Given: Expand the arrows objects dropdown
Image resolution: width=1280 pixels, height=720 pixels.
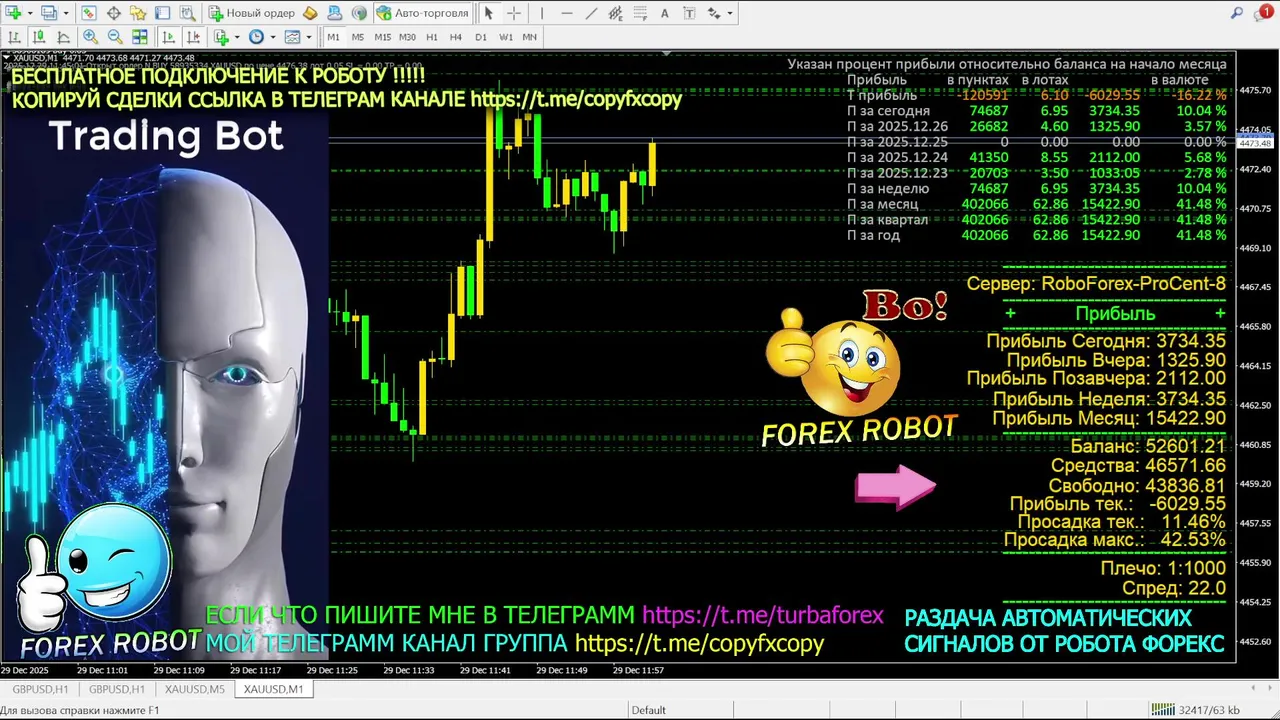Looking at the screenshot, I should click(730, 13).
